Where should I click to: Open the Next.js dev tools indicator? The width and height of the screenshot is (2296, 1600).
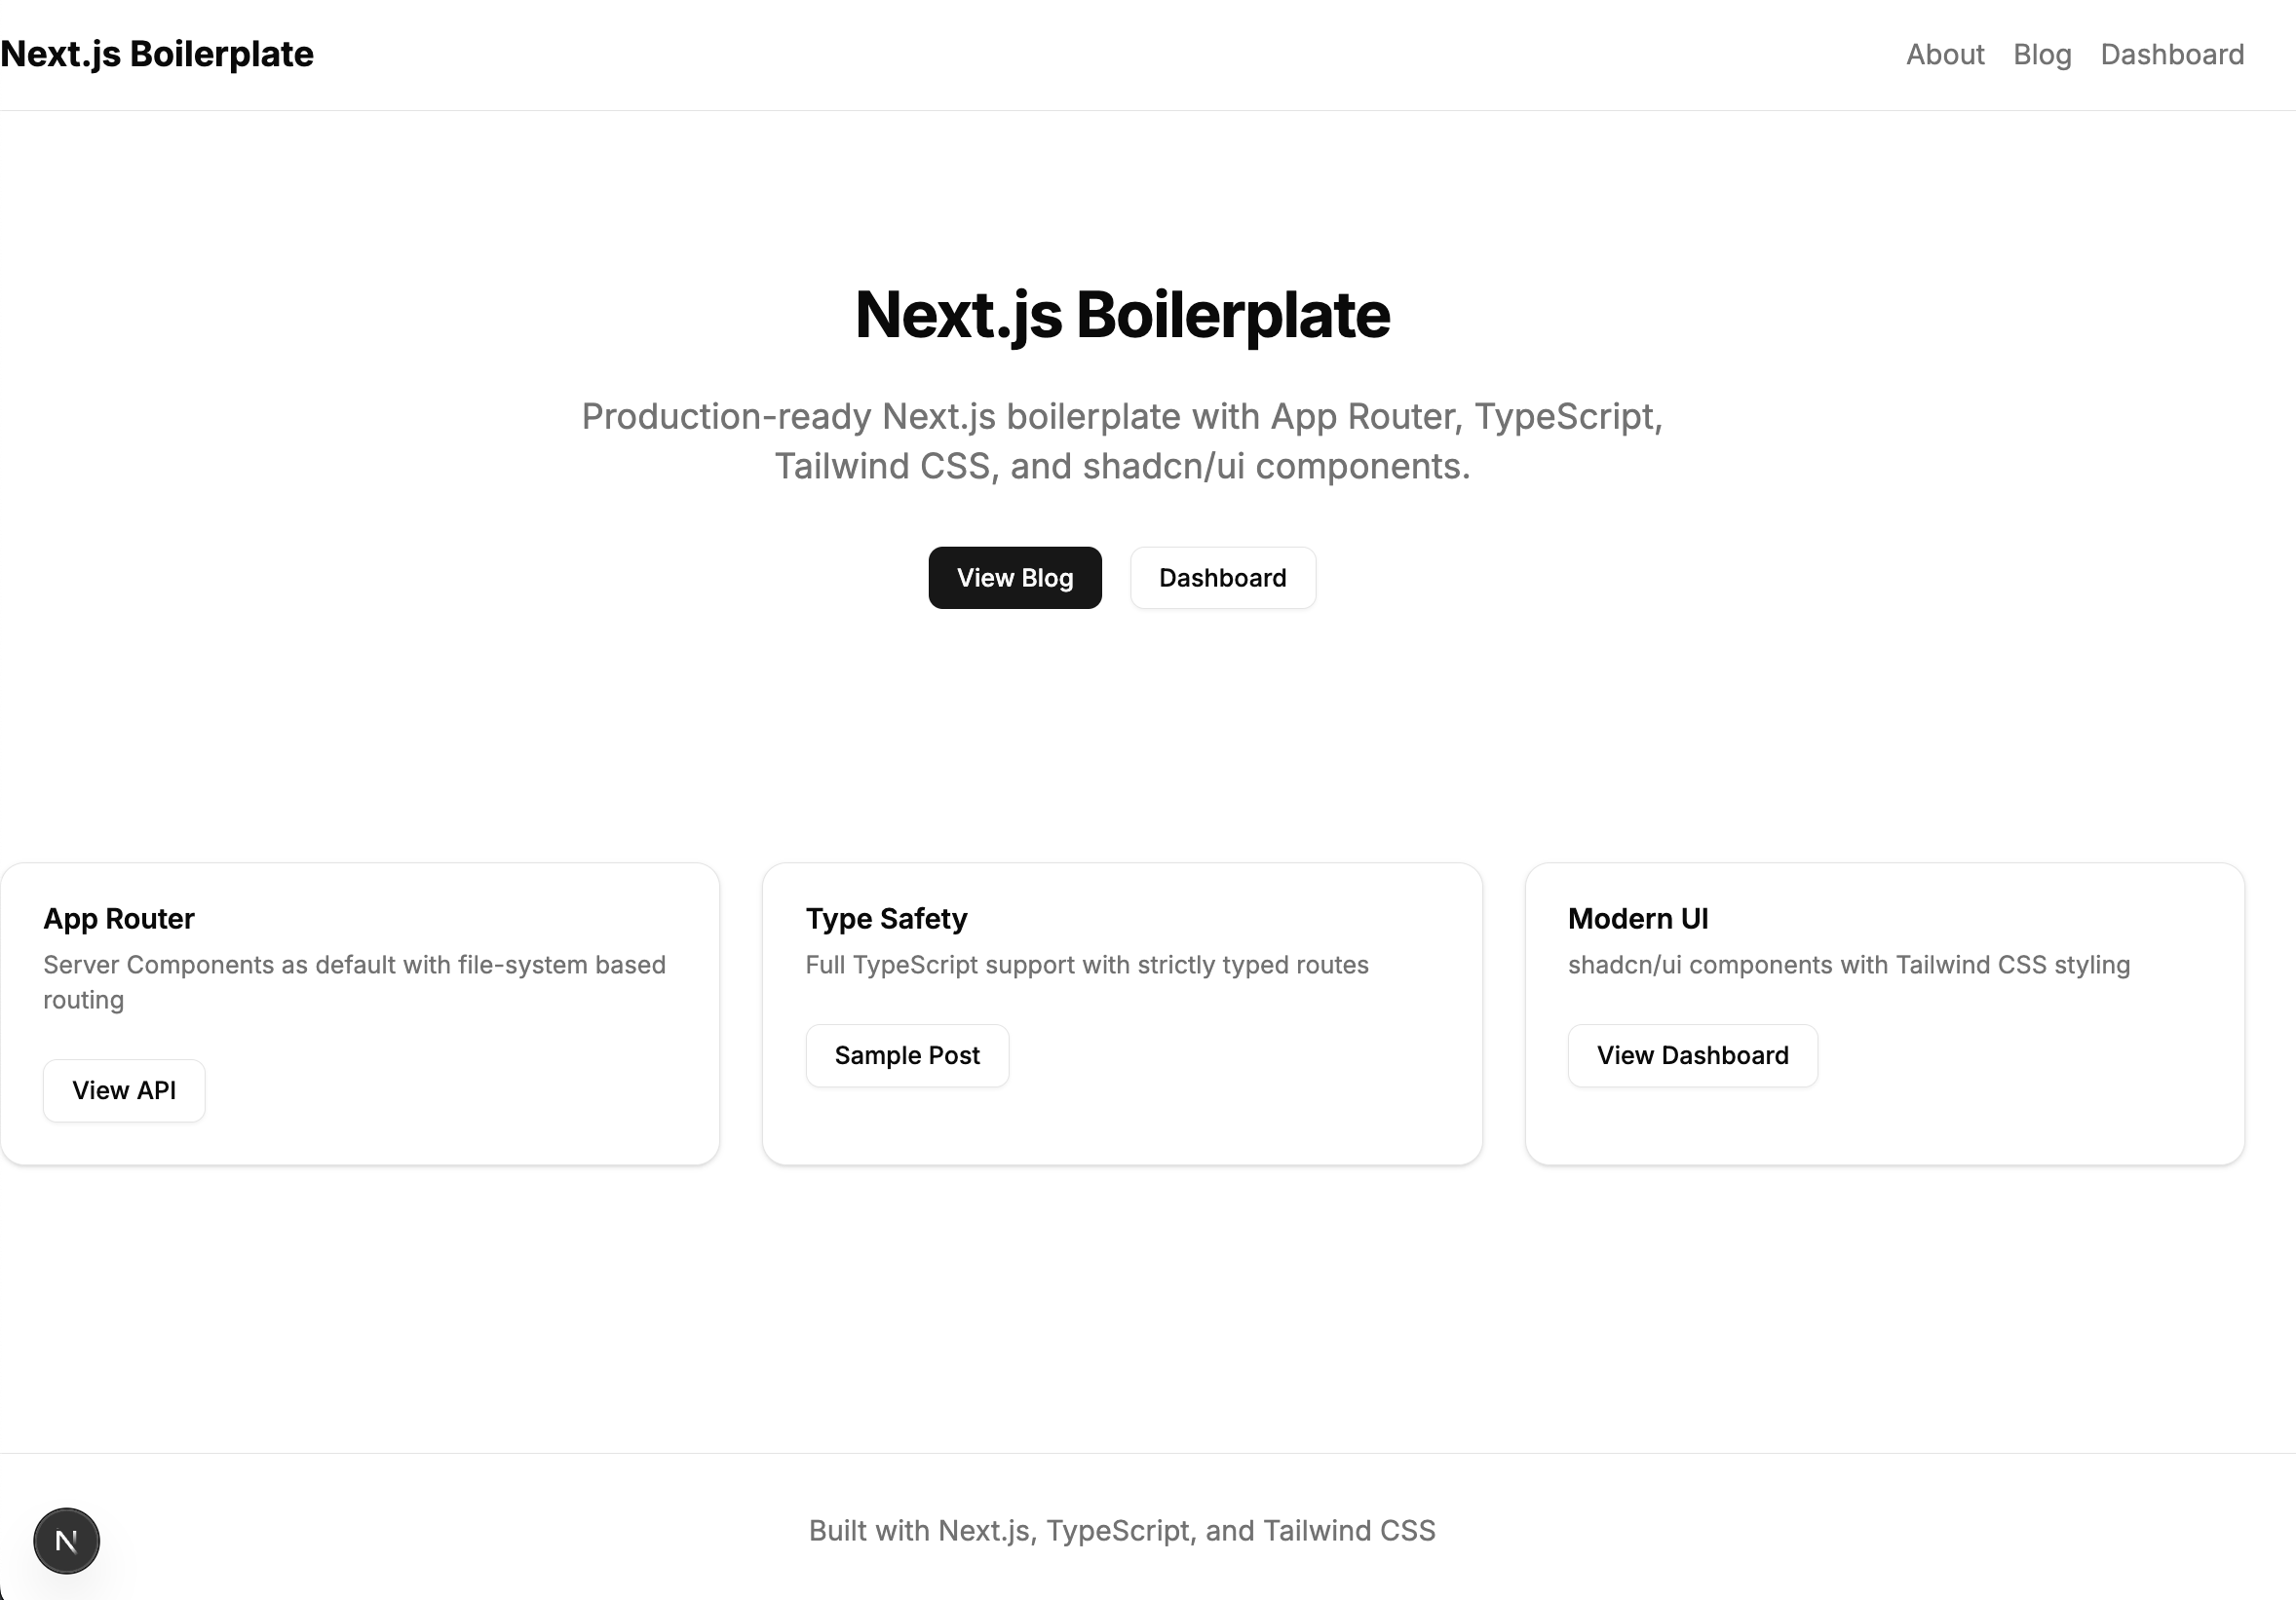click(x=66, y=1541)
